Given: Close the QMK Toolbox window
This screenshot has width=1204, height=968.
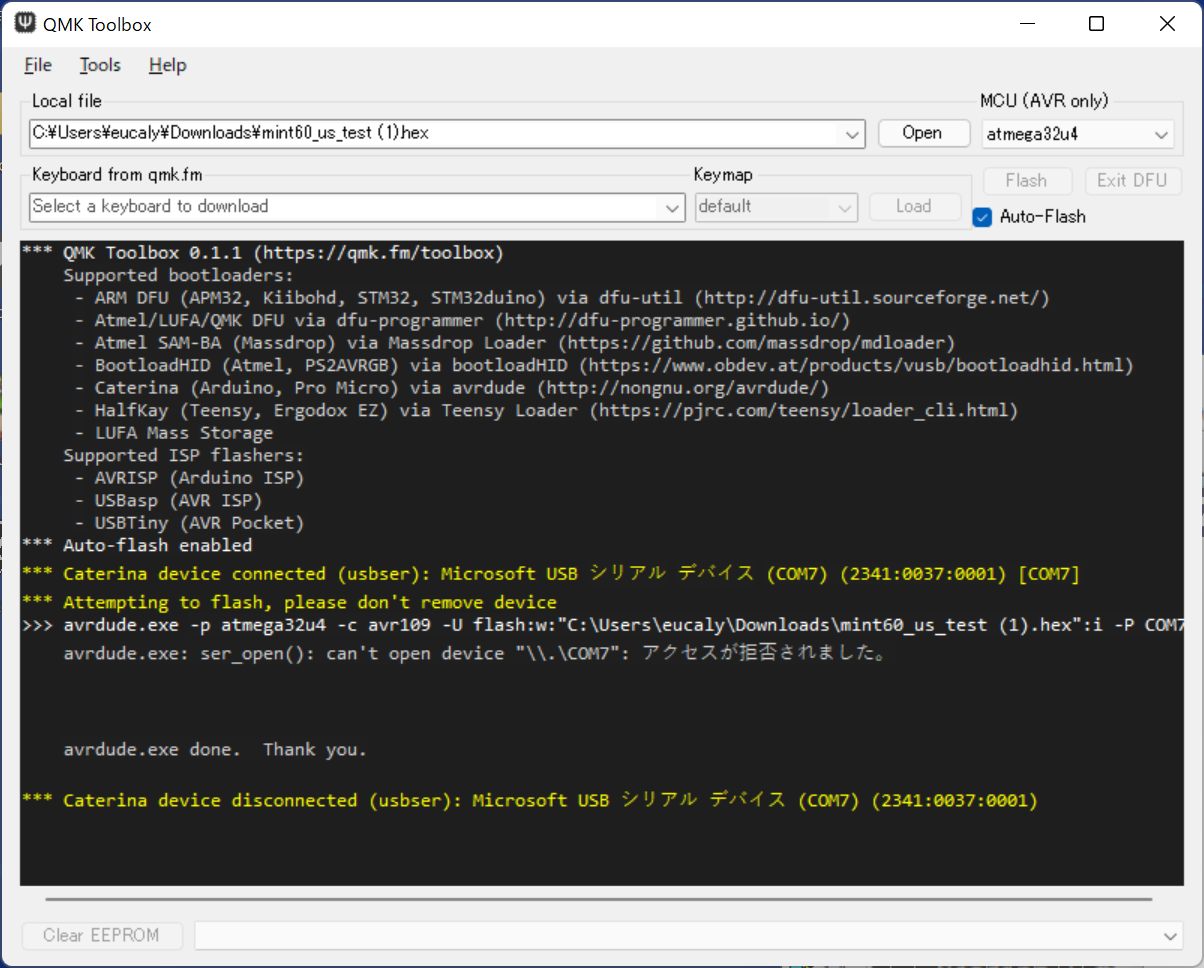Looking at the screenshot, I should (1167, 24).
